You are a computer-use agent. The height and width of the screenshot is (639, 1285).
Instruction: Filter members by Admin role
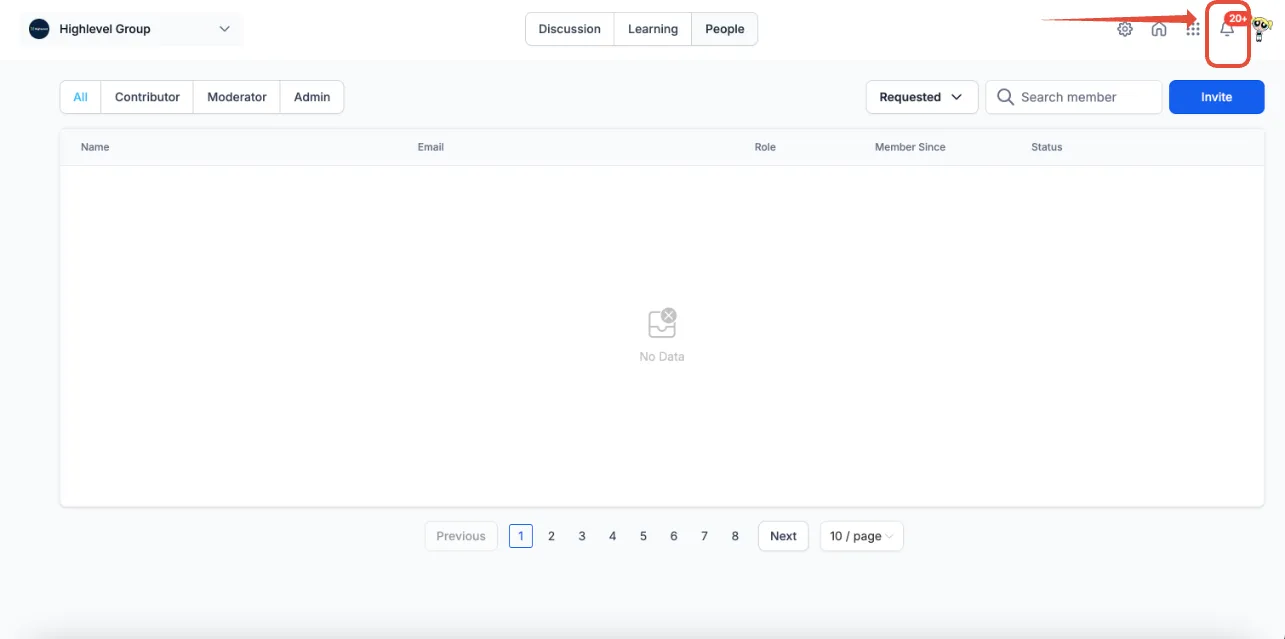[312, 97]
